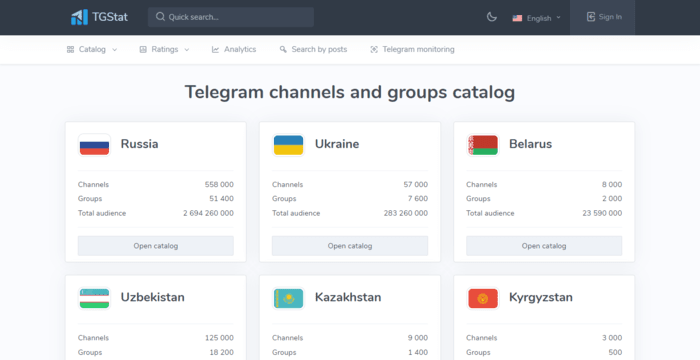This screenshot has width=700, height=360.
Task: Click the TGStat logo icon
Action: click(x=79, y=17)
